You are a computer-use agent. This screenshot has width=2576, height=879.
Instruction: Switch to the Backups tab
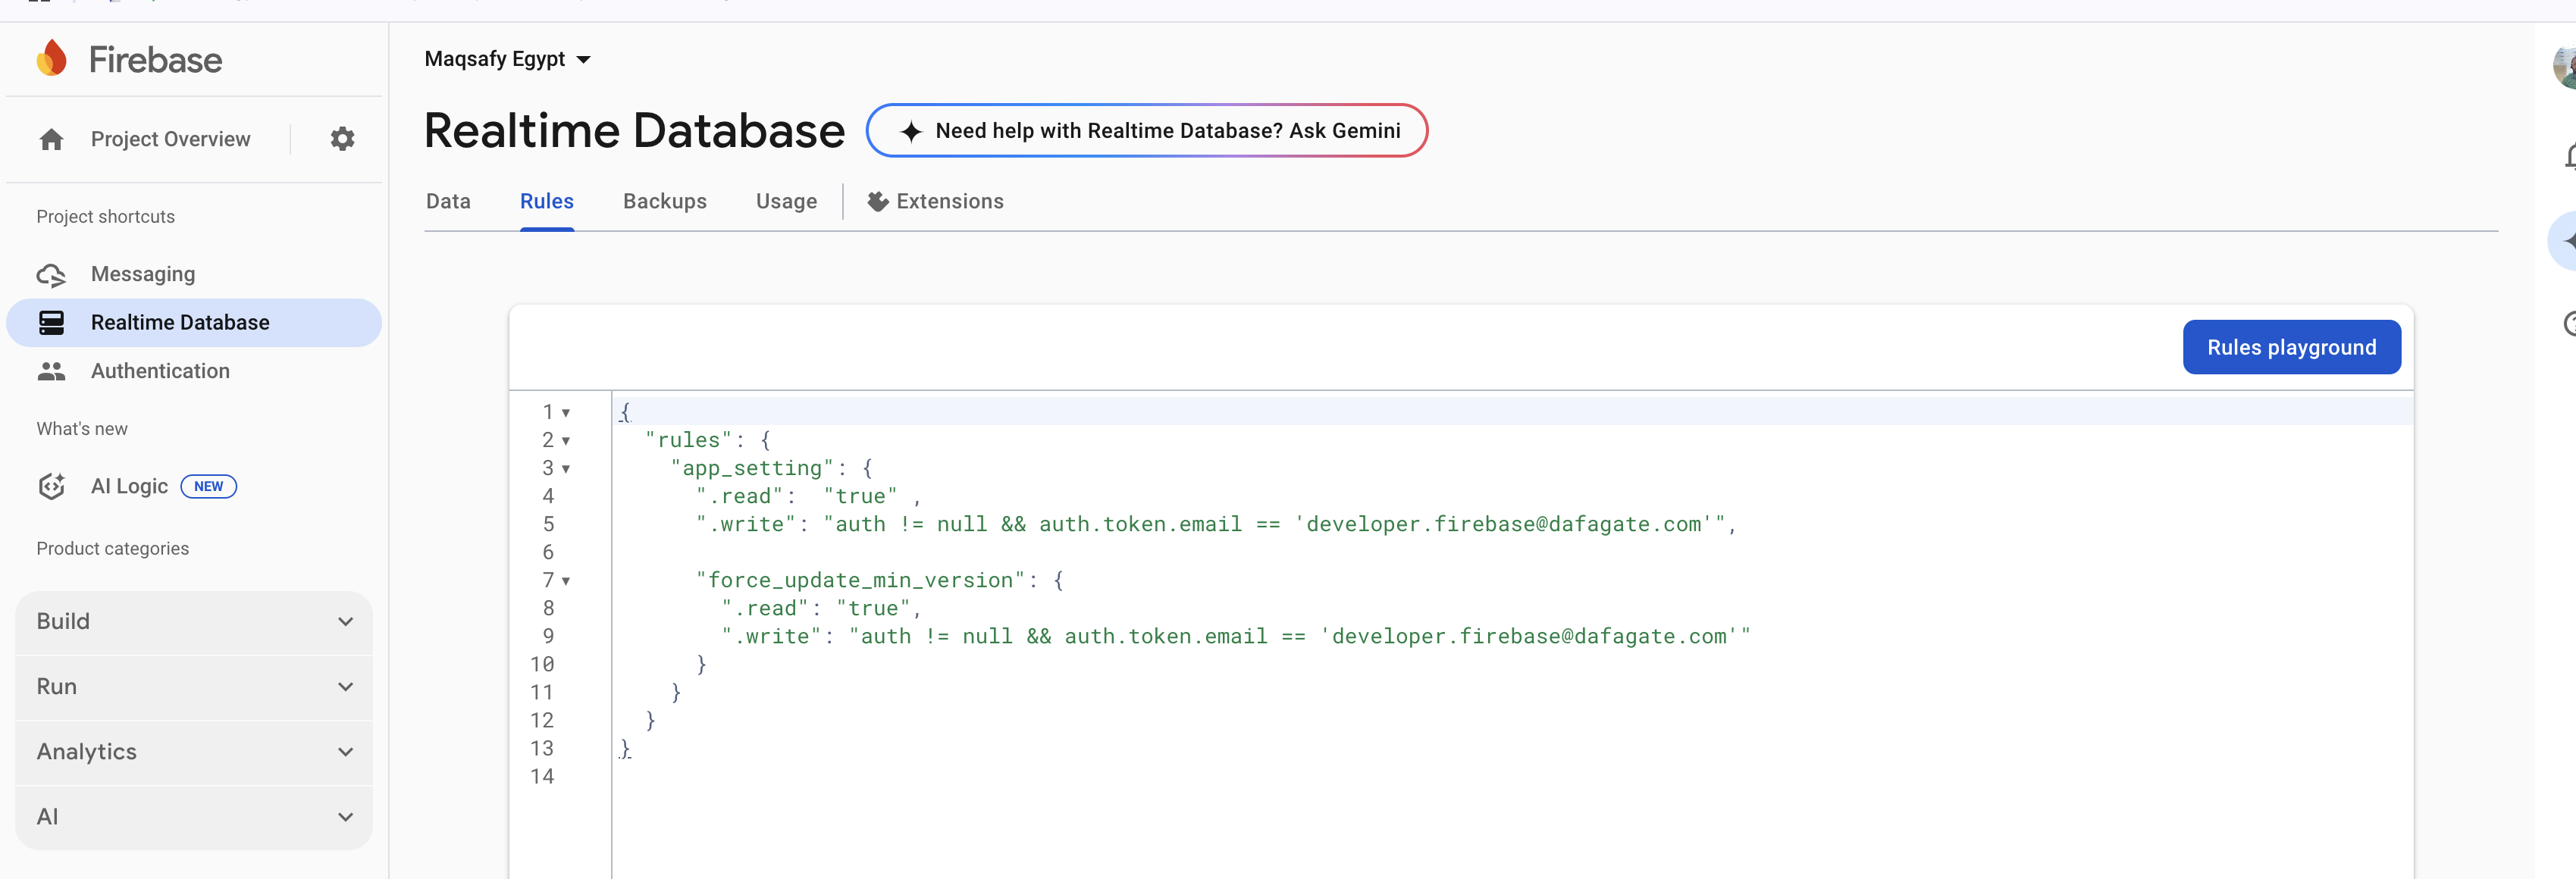coord(664,201)
